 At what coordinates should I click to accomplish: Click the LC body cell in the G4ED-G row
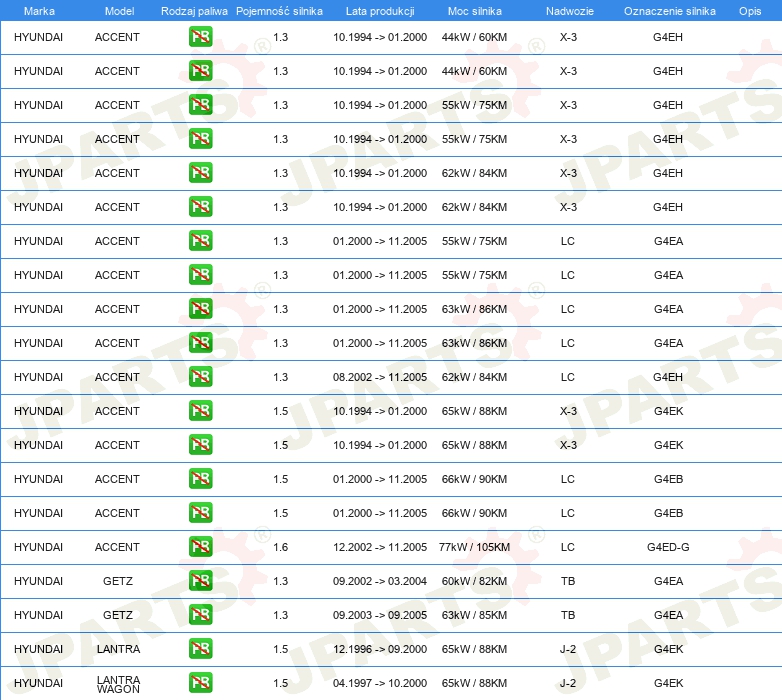coord(568,547)
